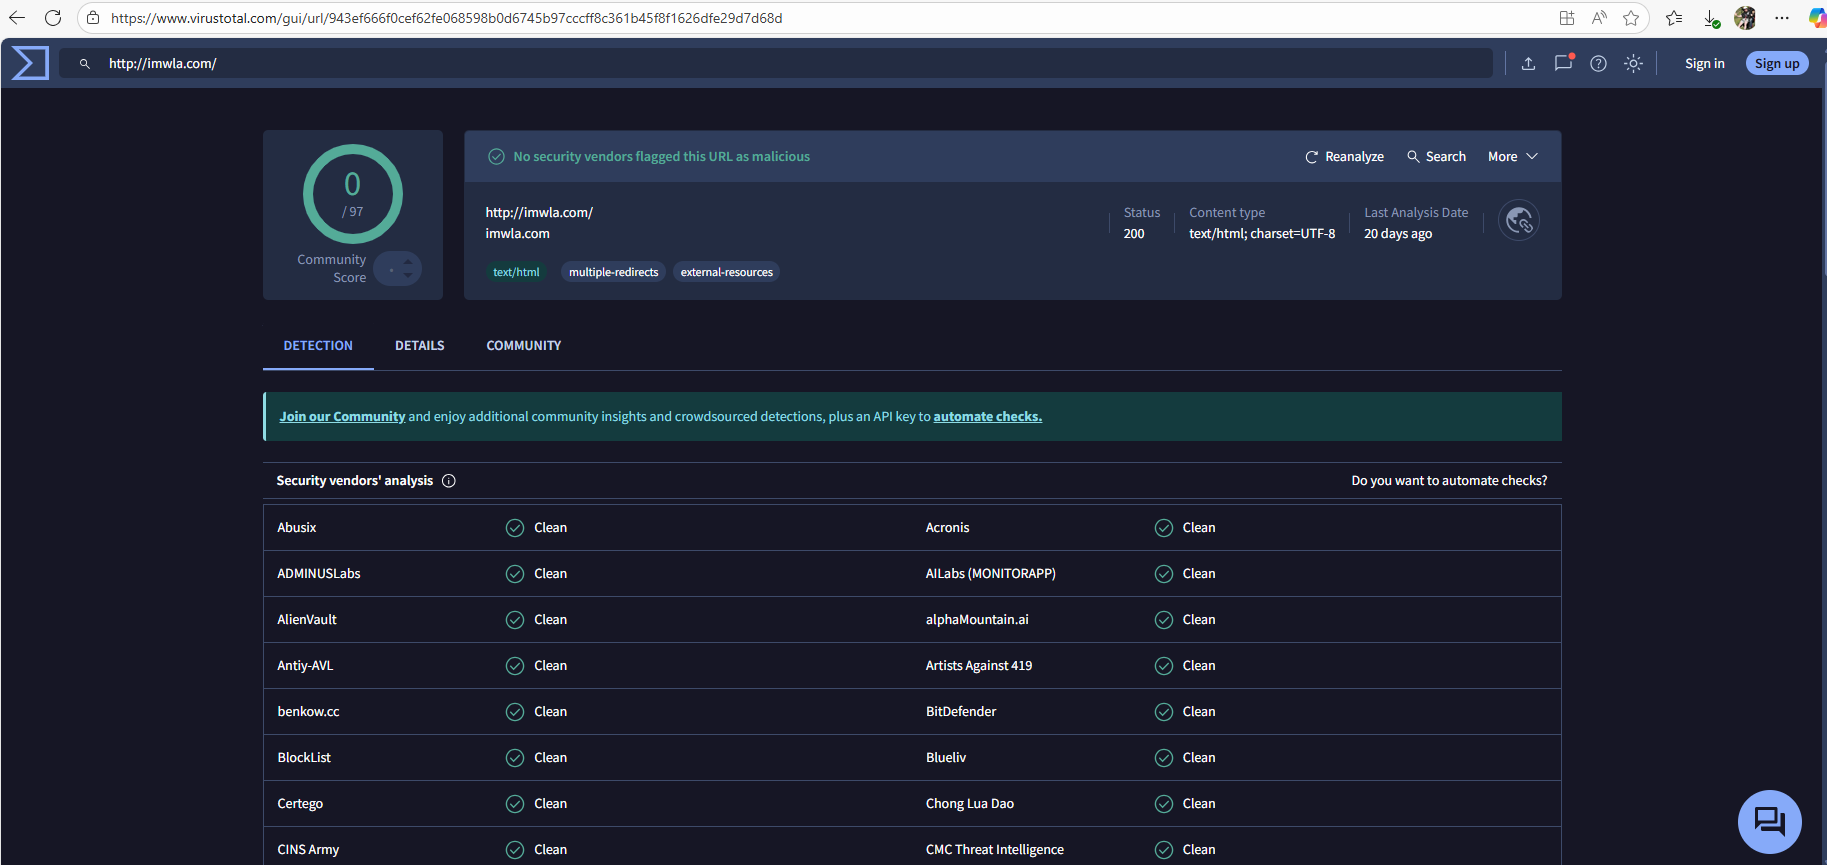This screenshot has width=1827, height=865.
Task: Click the Antiy-AVL vendor name
Action: point(305,666)
